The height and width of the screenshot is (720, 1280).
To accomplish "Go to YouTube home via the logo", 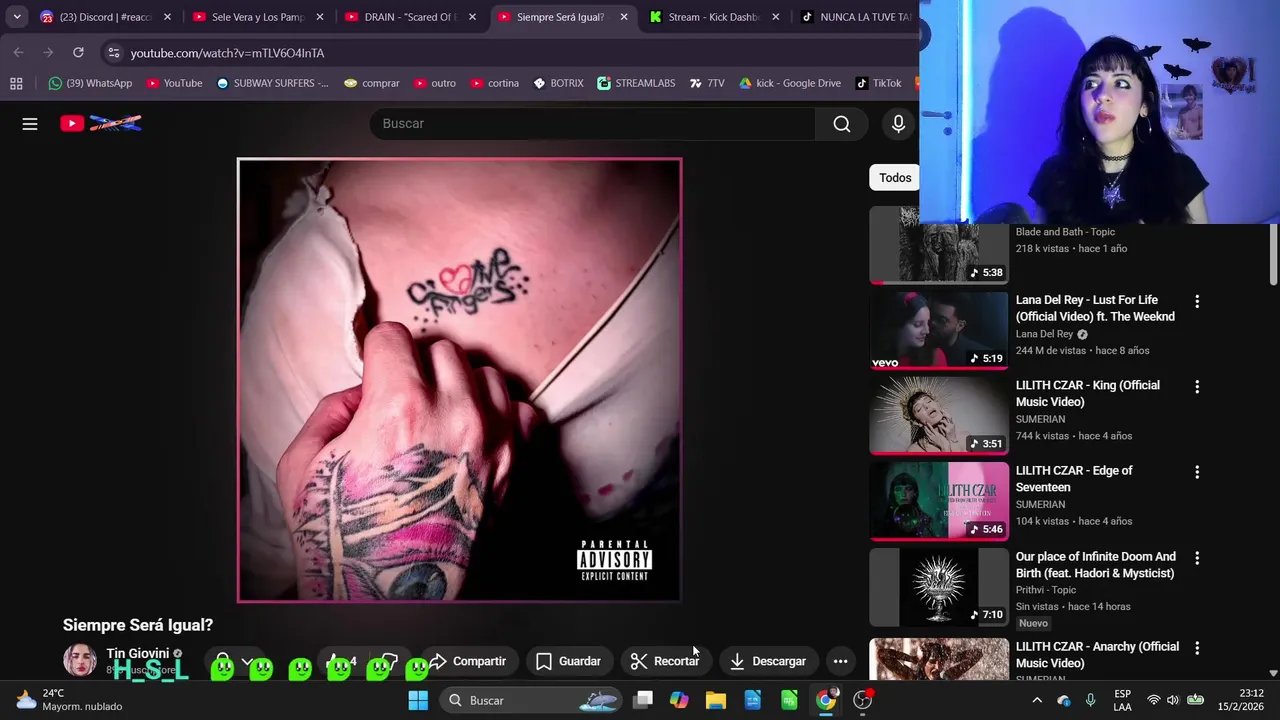I will pos(101,123).
